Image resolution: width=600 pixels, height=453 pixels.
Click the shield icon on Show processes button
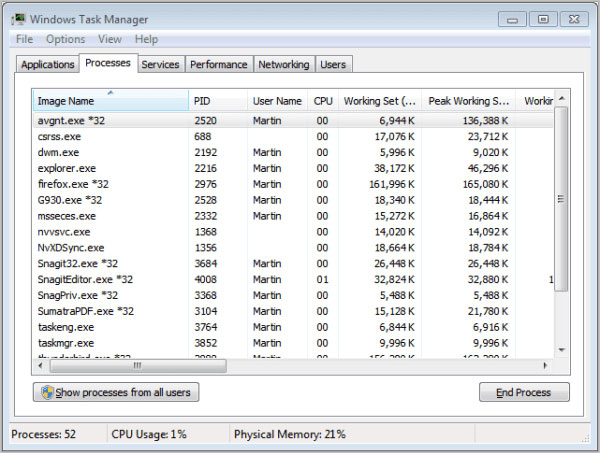point(47,392)
